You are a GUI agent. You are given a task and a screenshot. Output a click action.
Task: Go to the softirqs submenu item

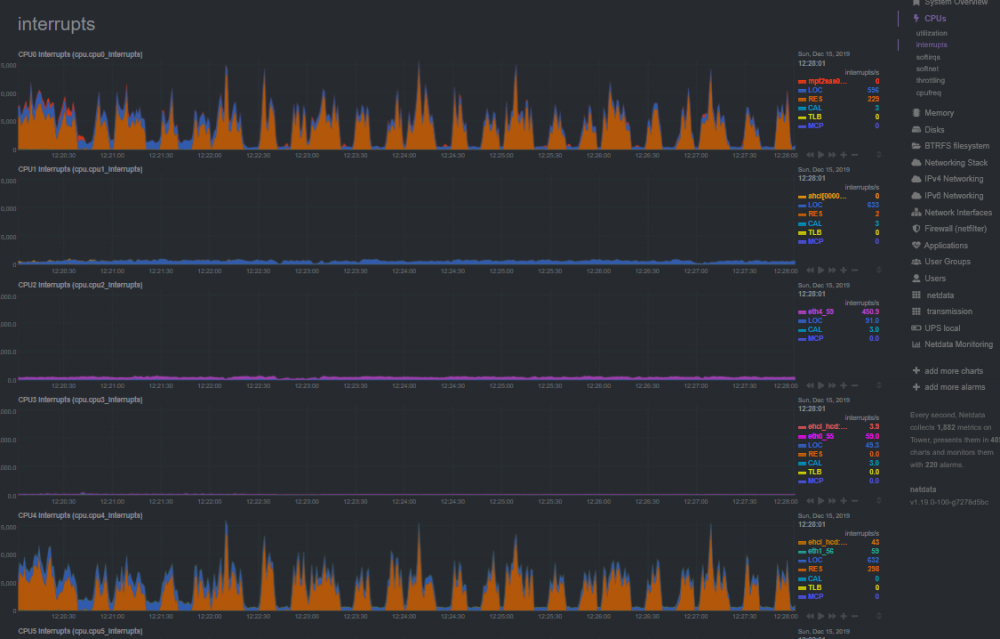[x=928, y=57]
